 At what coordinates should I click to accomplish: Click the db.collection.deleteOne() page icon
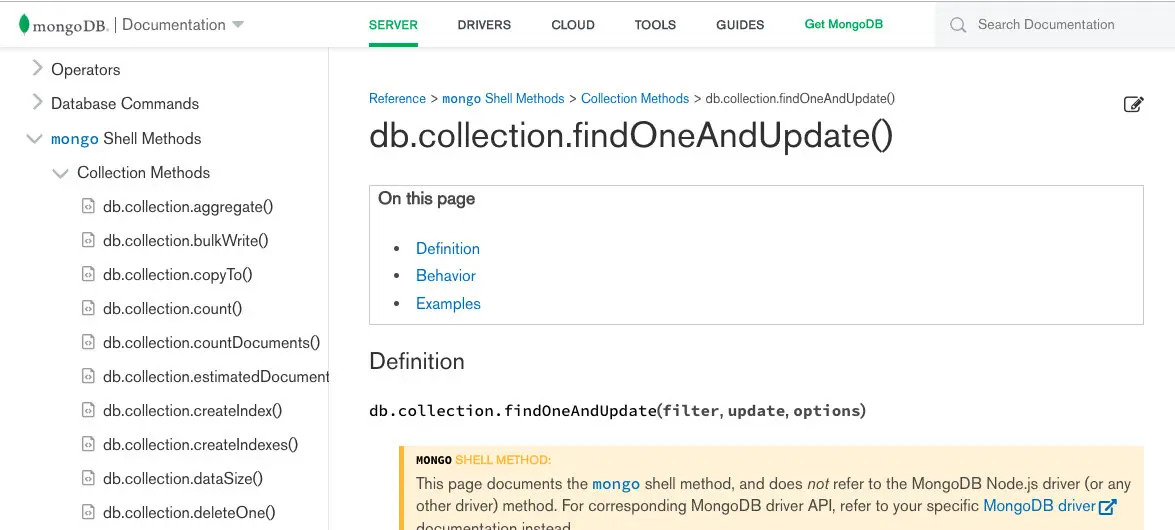pos(88,512)
